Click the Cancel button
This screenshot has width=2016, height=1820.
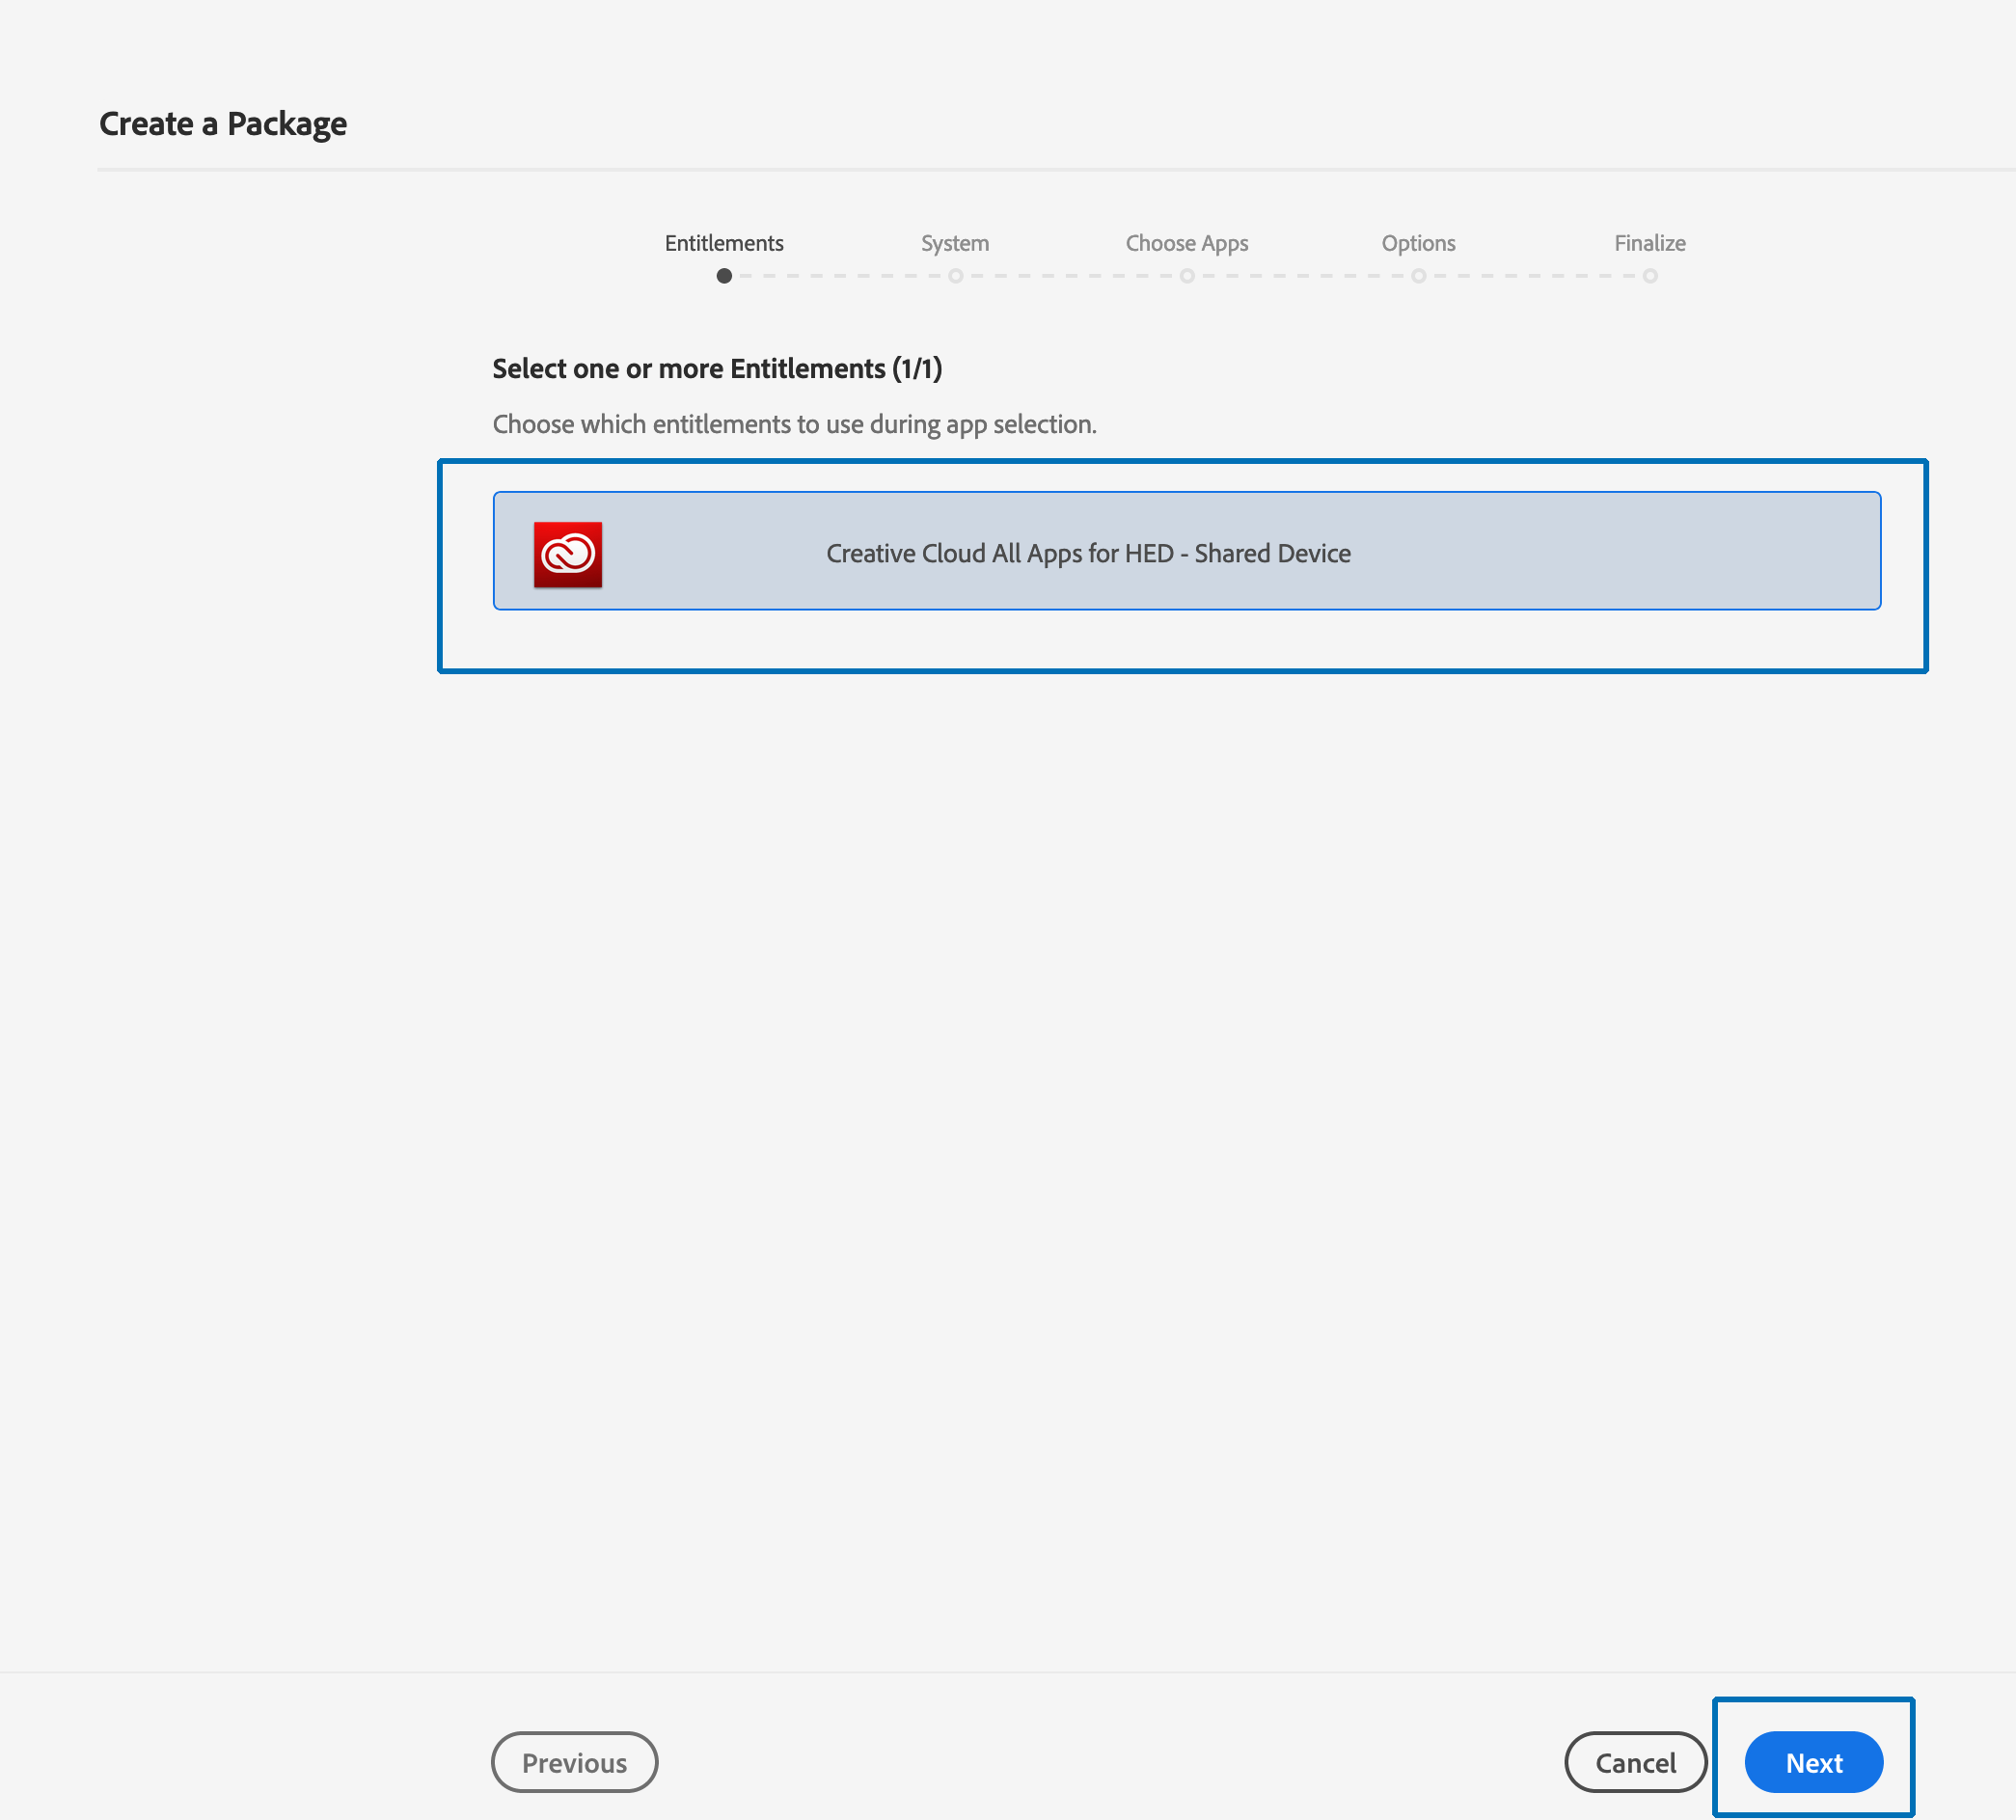click(1634, 1762)
